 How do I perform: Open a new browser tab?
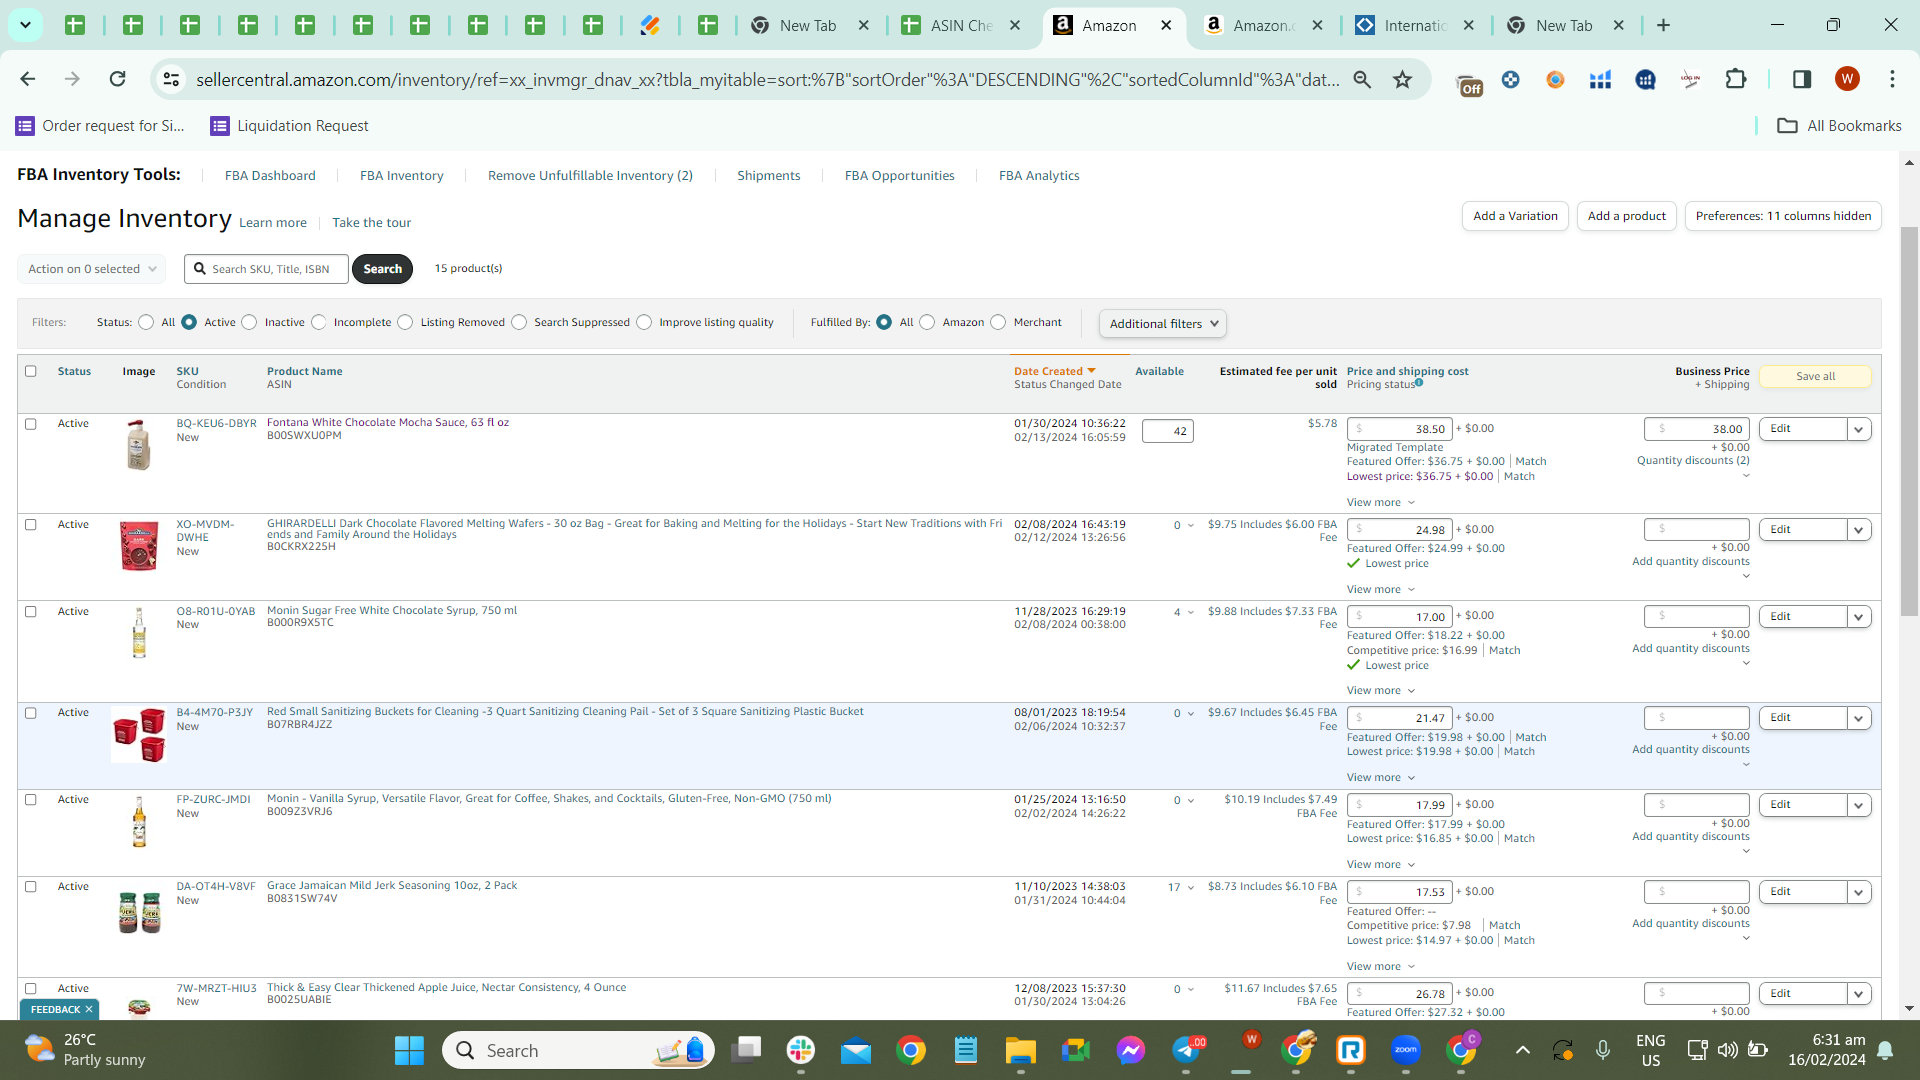click(x=1664, y=25)
